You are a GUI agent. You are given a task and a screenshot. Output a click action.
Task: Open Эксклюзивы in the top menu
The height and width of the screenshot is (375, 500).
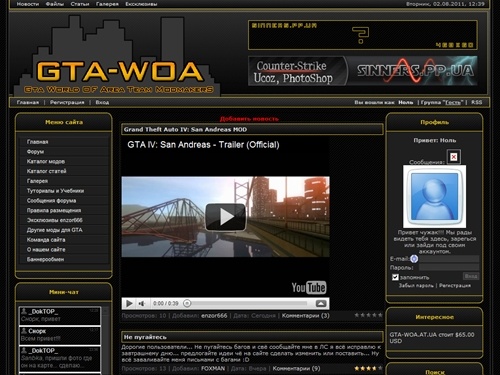tap(141, 4)
